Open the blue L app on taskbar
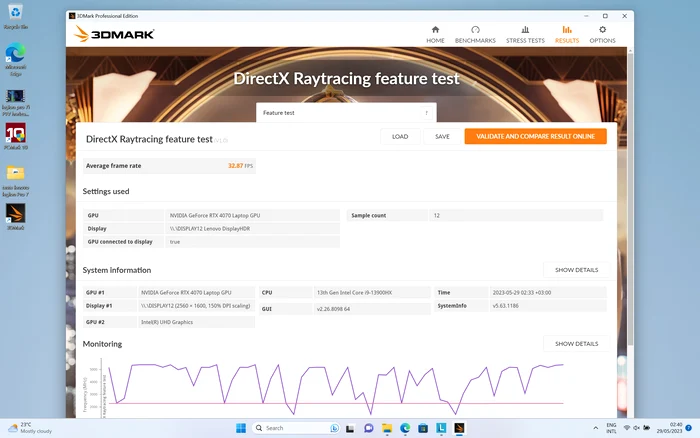This screenshot has height=438, width=700. point(441,428)
